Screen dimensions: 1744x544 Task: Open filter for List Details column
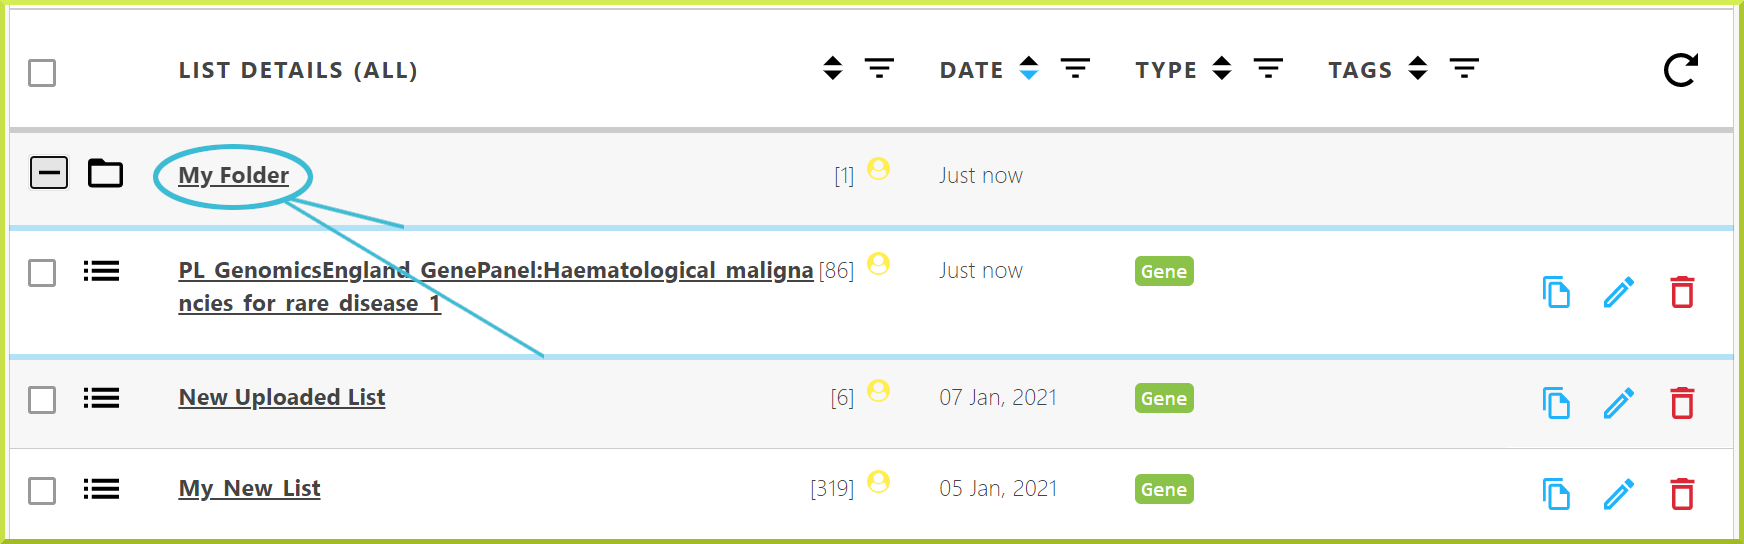click(x=879, y=68)
